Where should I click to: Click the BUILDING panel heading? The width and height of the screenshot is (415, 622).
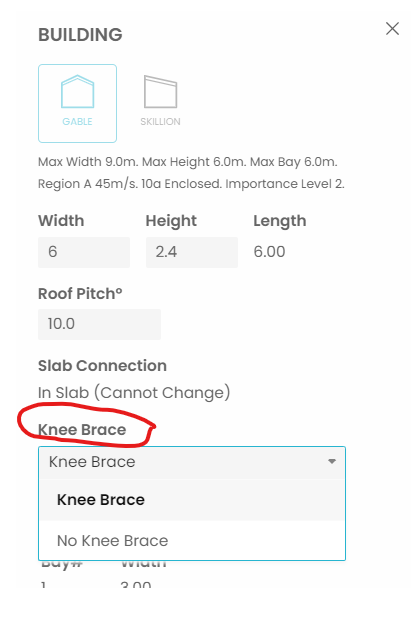point(80,35)
